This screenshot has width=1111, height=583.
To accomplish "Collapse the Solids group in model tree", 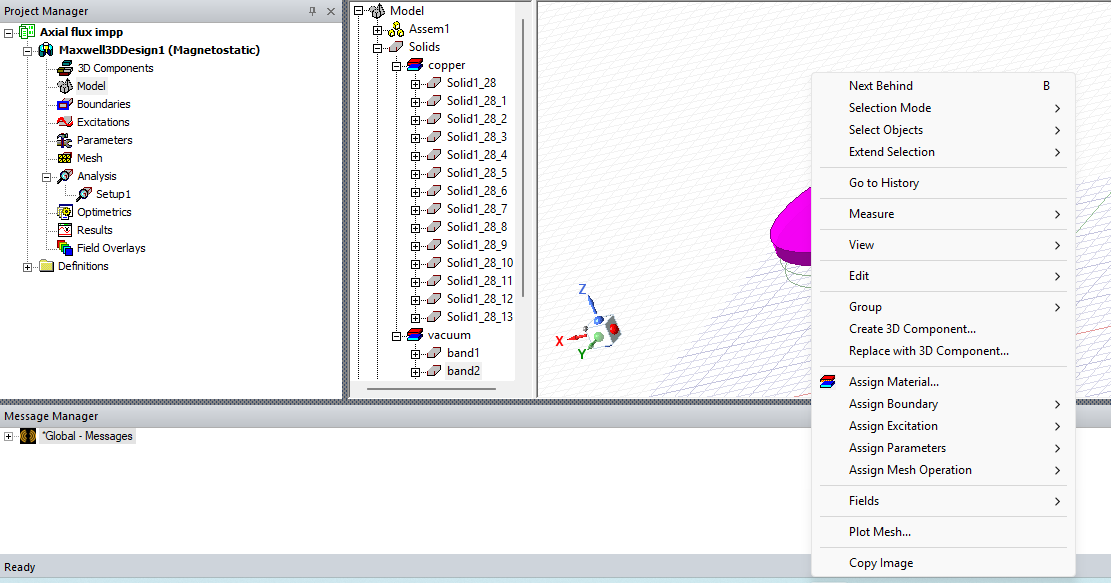I will pos(378,47).
